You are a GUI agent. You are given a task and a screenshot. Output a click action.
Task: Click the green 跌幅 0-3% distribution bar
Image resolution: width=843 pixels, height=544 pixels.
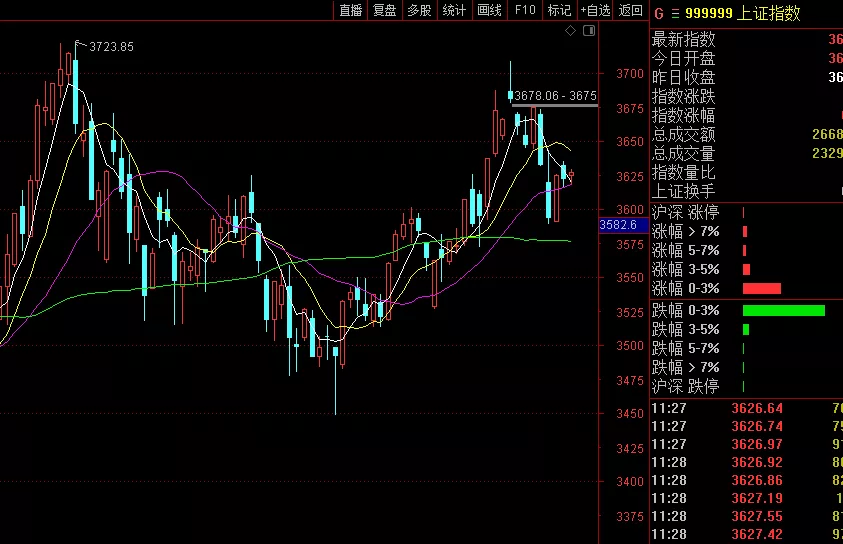click(783, 310)
